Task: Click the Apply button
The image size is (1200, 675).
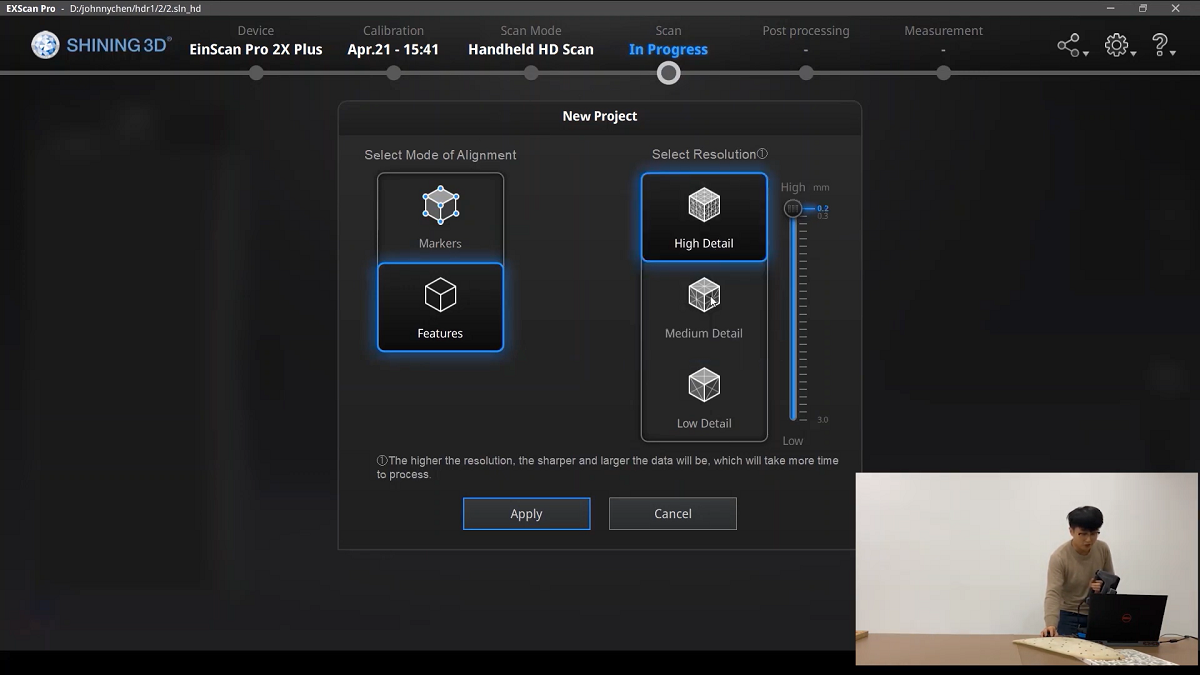Action: 526,513
